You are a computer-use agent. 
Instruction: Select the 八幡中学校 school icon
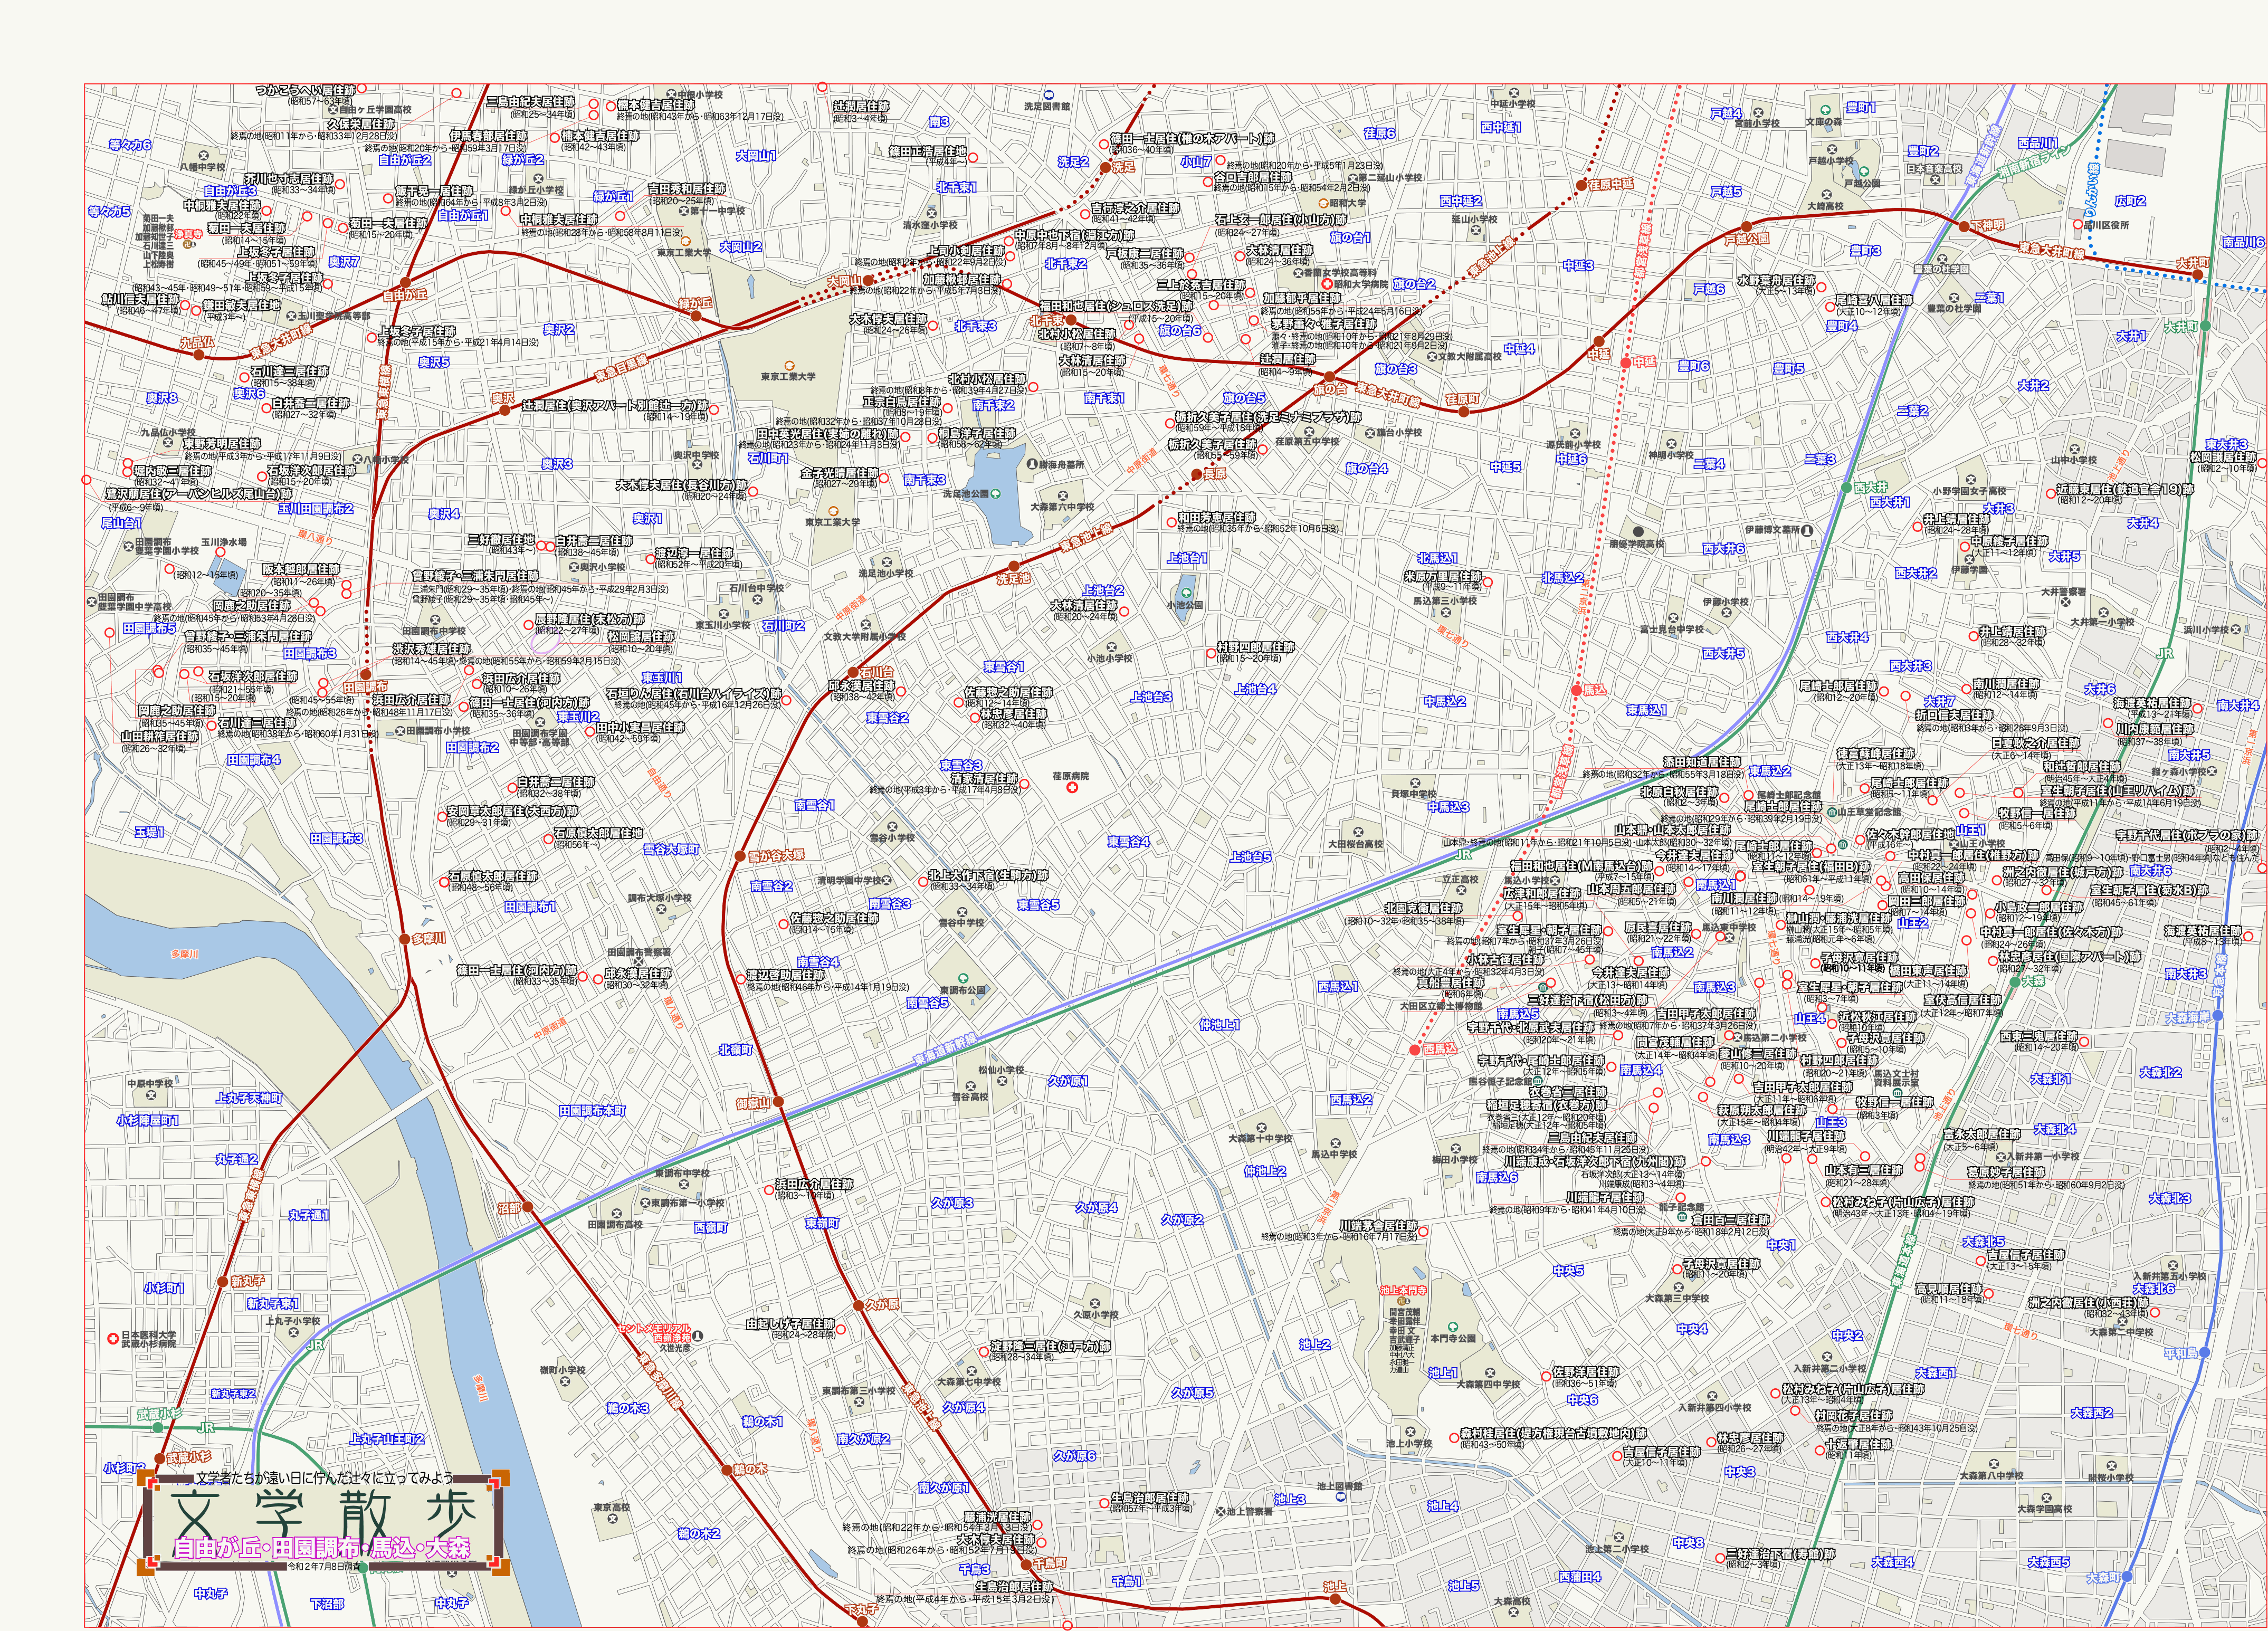(x=203, y=156)
